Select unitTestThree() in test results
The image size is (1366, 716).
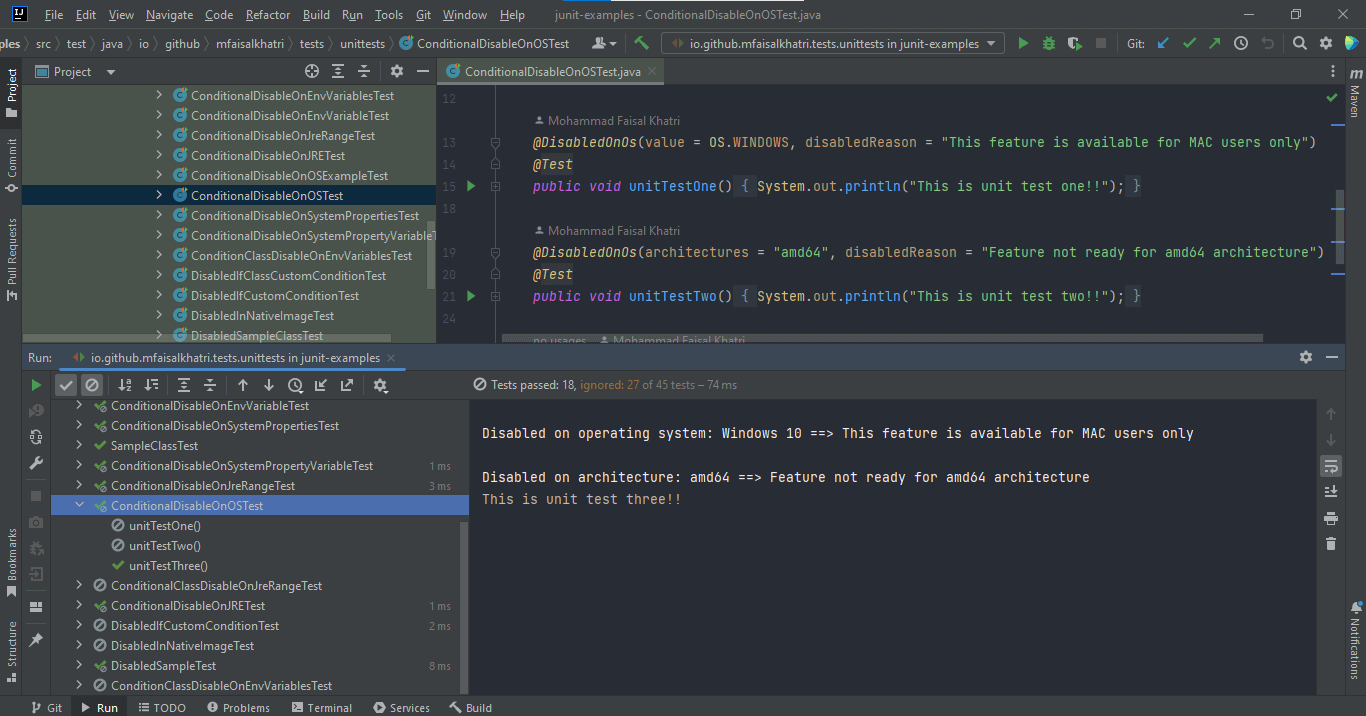168,566
